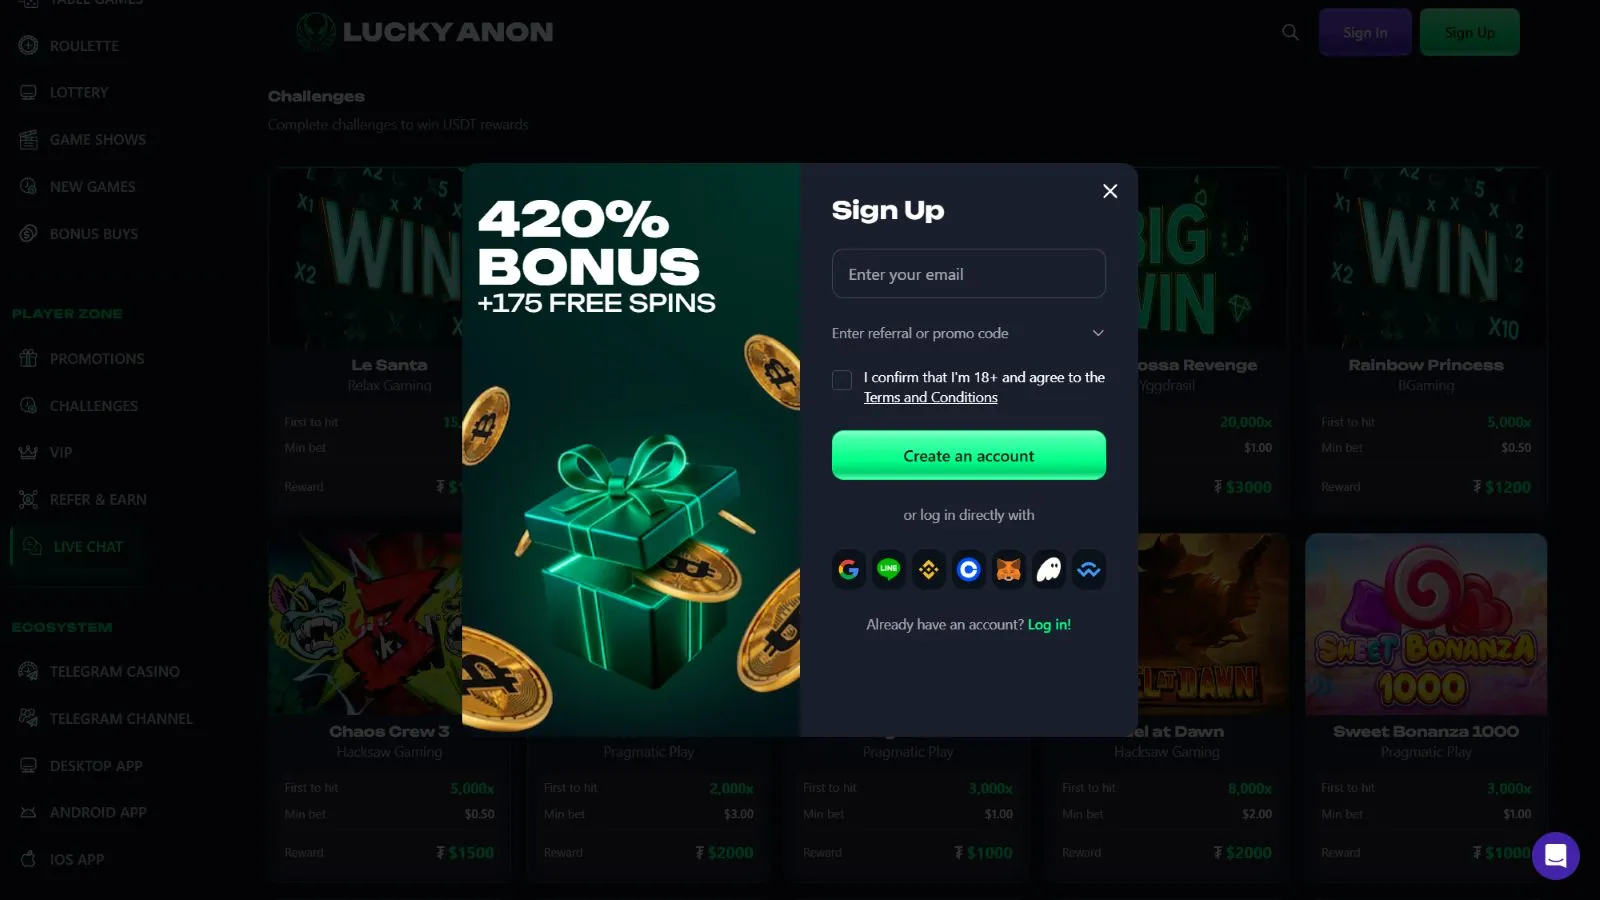Pick the WalletConnect login icon
Image resolution: width=1600 pixels, height=900 pixels.
pos(1089,570)
